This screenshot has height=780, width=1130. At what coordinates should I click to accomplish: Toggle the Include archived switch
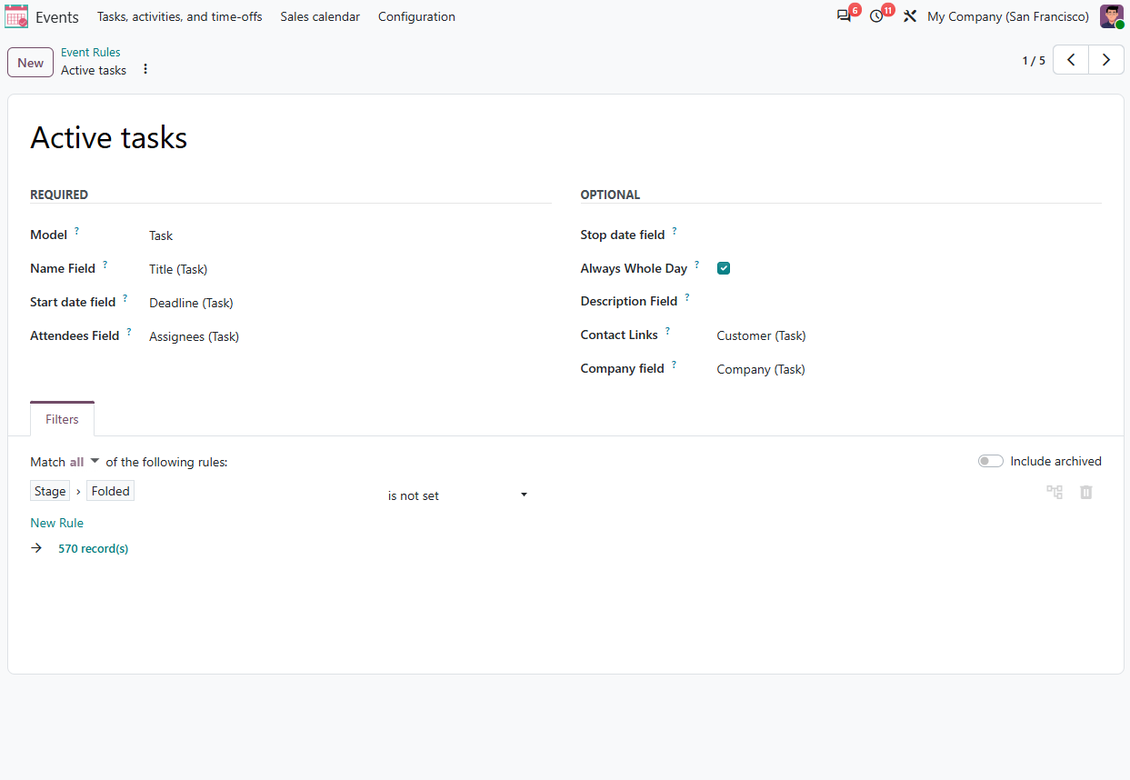990,461
